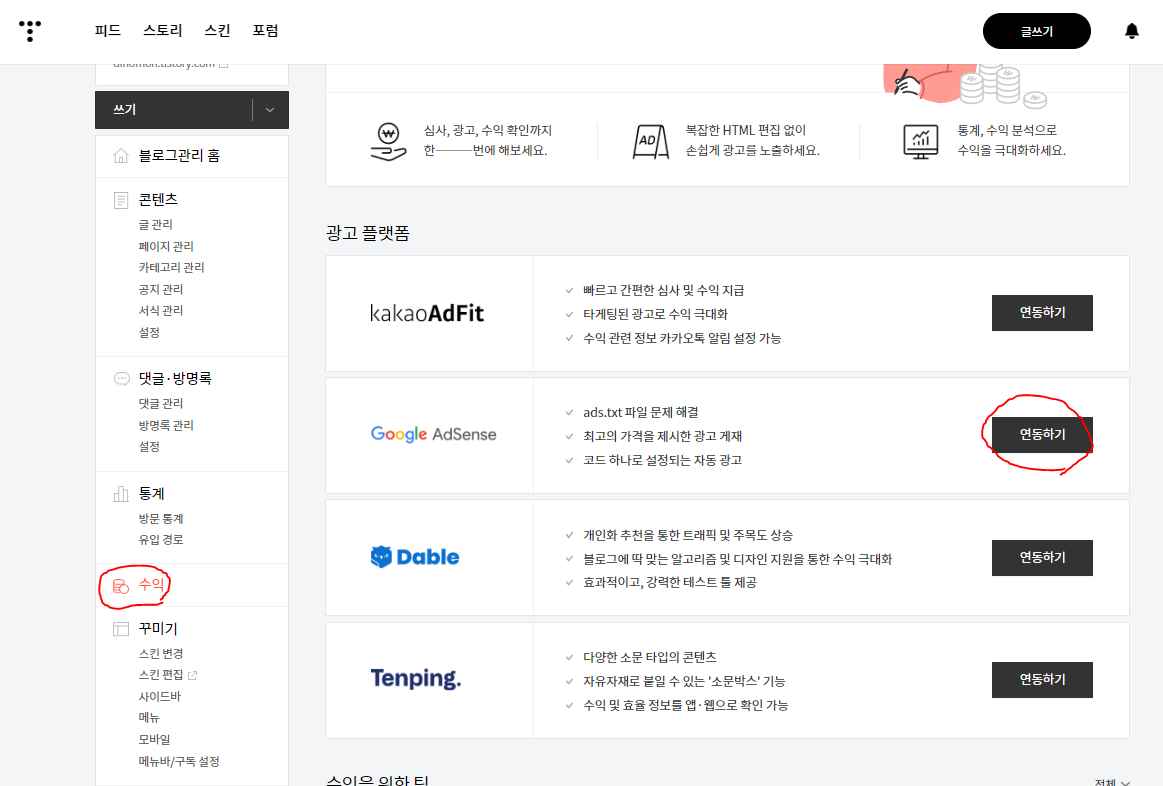
Task: Click the Google AdSense logo
Action: [433, 435]
